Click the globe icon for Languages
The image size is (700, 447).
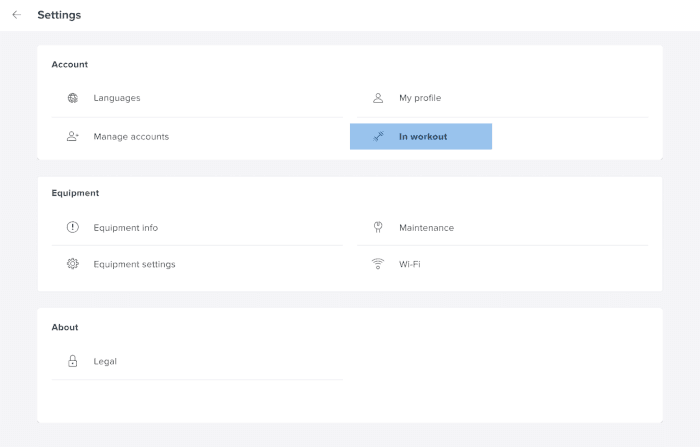click(x=73, y=98)
